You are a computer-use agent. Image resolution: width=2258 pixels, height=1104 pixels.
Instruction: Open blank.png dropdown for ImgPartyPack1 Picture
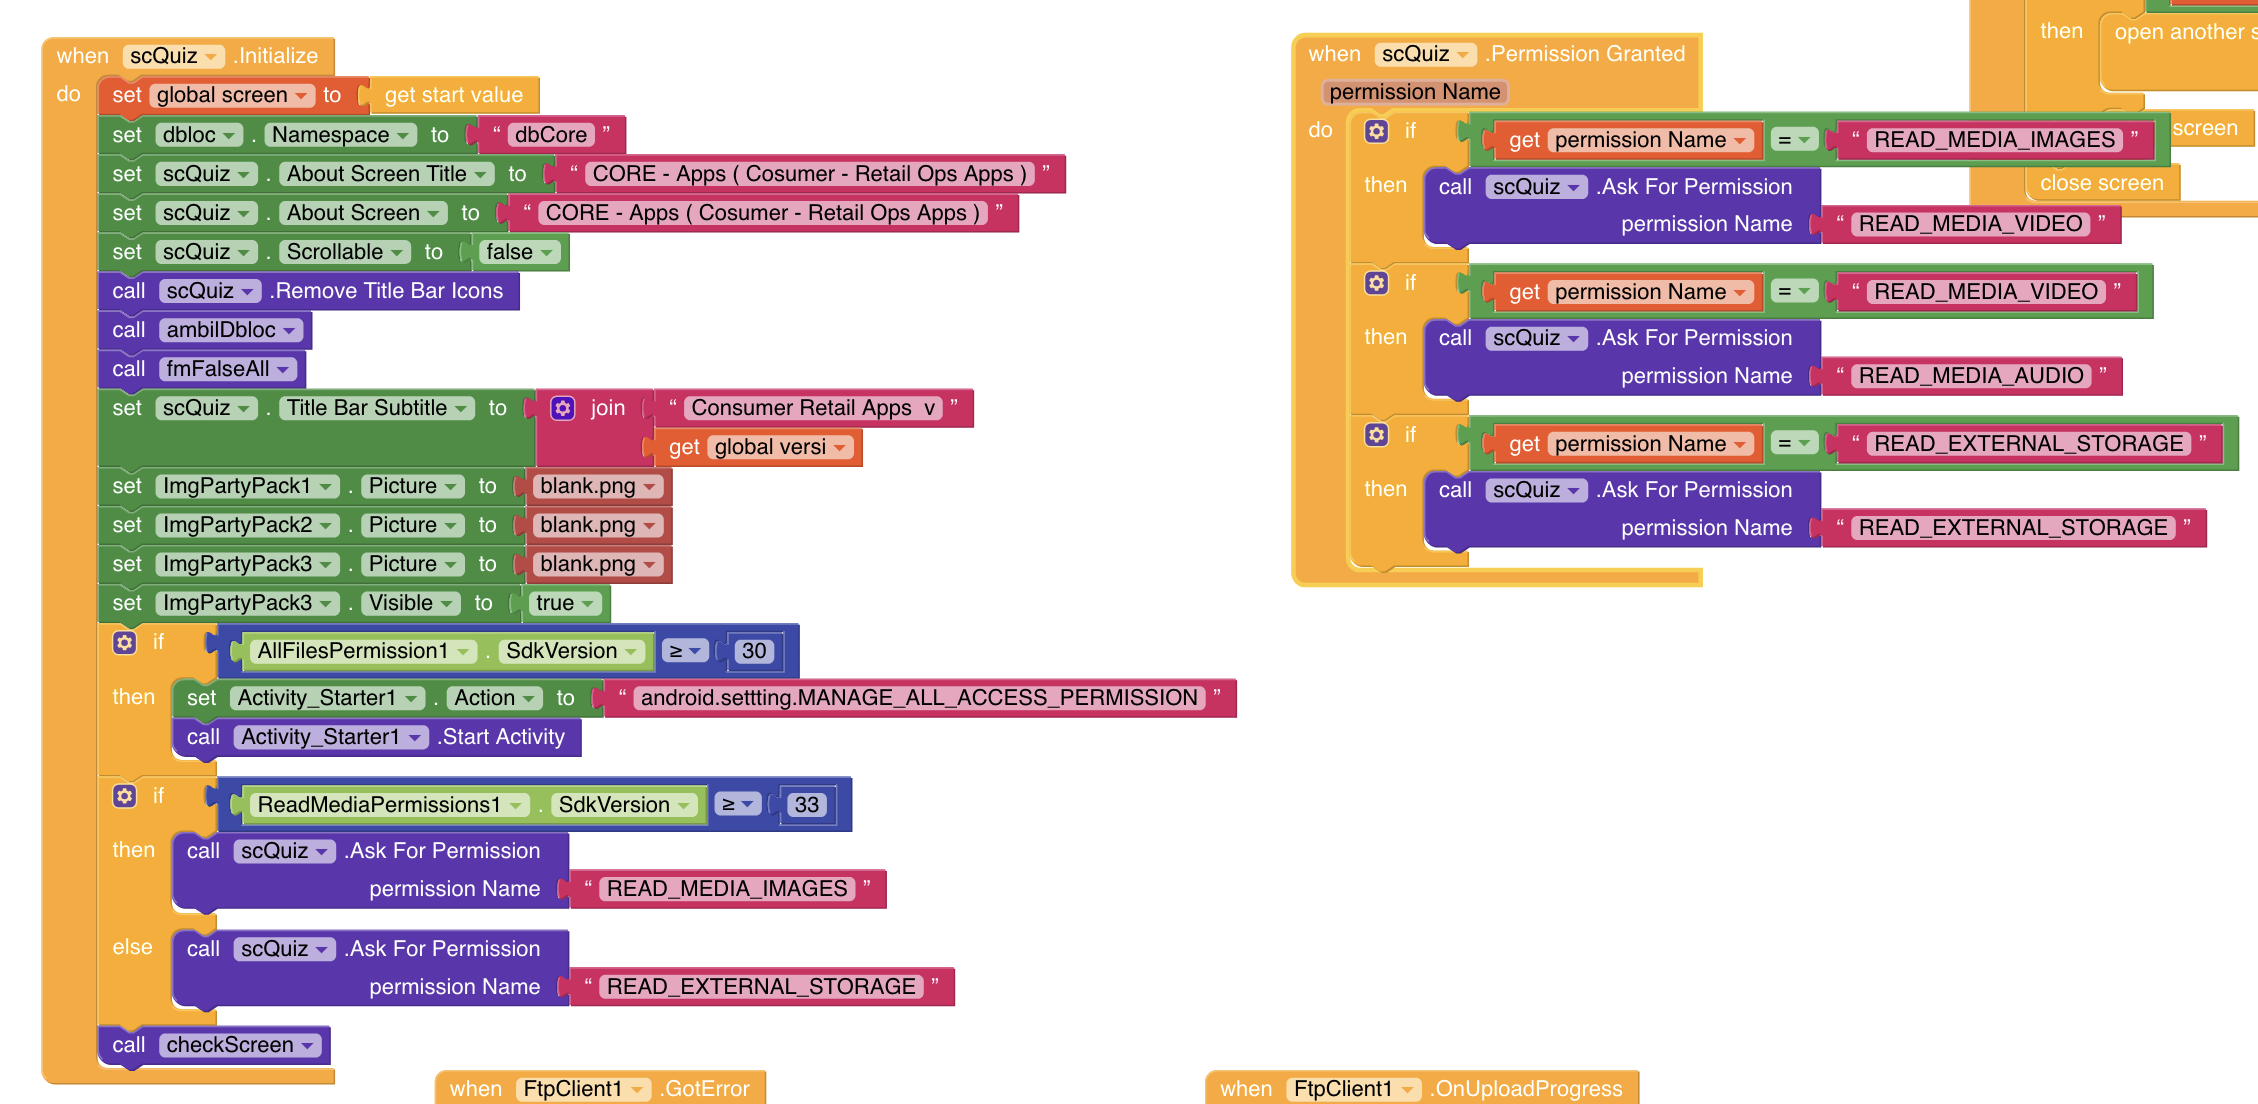click(650, 487)
